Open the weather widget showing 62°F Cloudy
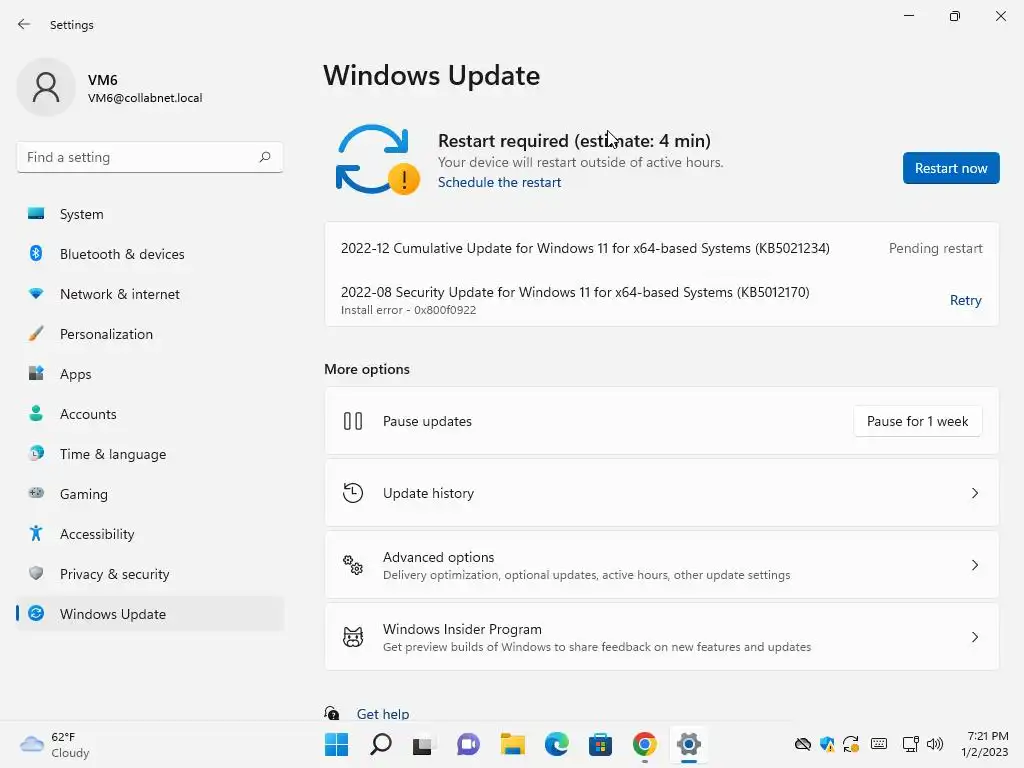The width and height of the screenshot is (1024, 768). [56, 744]
